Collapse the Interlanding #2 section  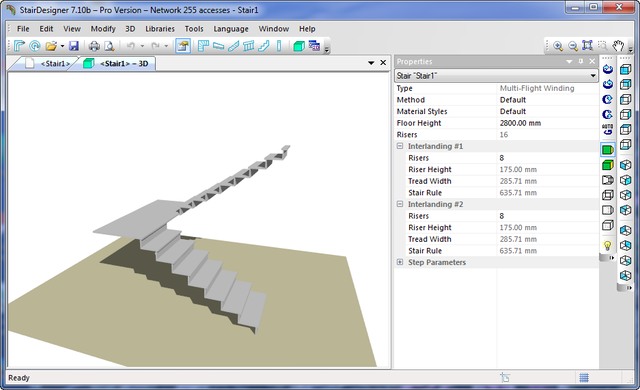400,204
